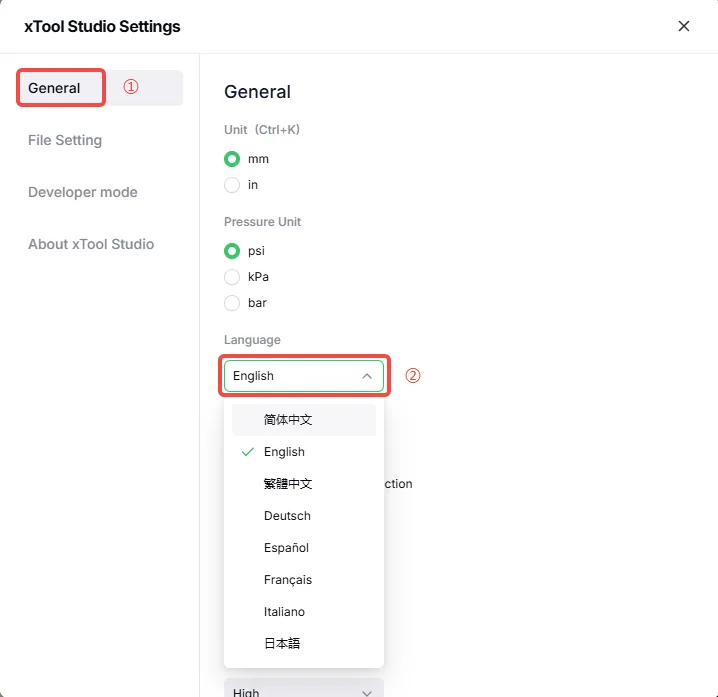Select 繁體中文 from language list
Viewport: 718px width, 697px height.
point(304,484)
